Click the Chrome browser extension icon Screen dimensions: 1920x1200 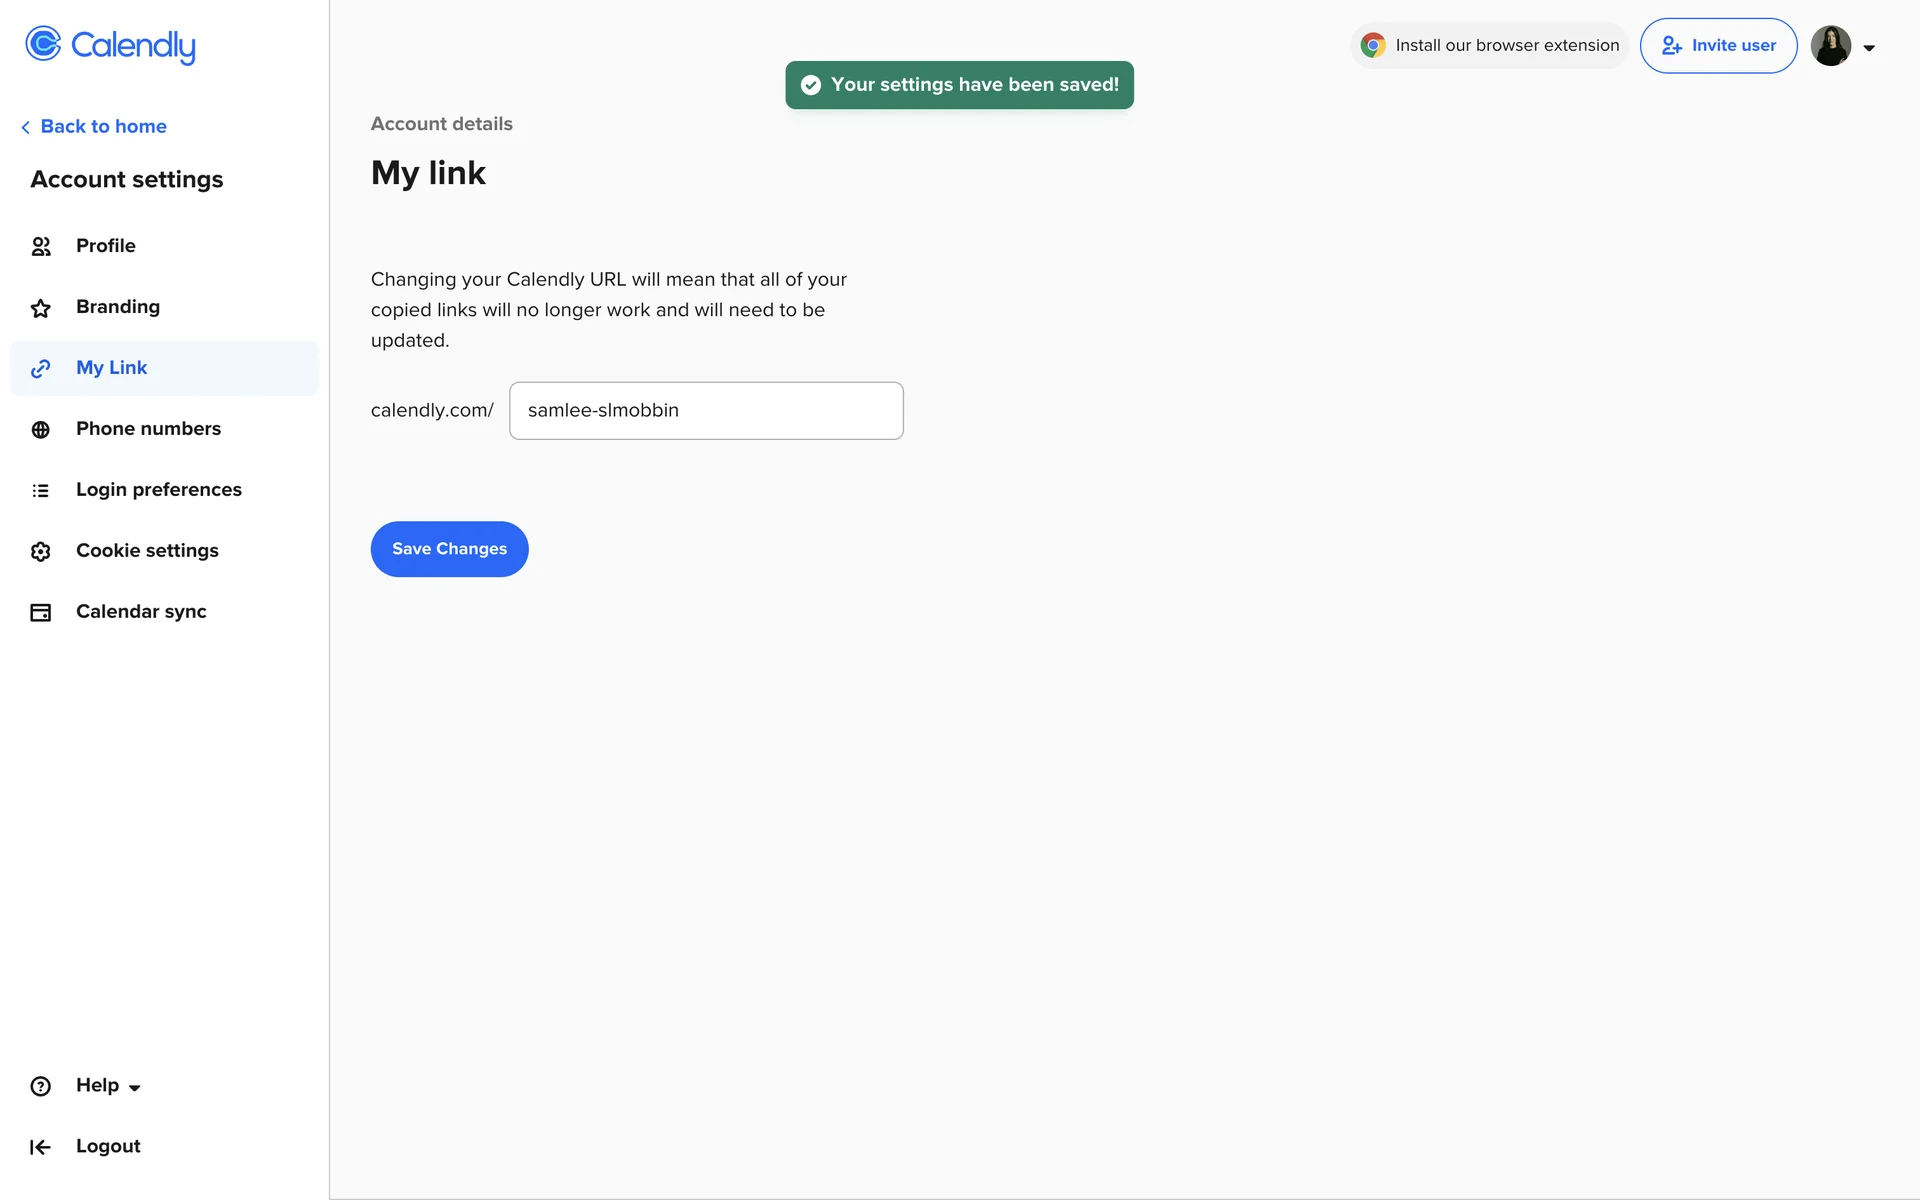click(x=1373, y=46)
